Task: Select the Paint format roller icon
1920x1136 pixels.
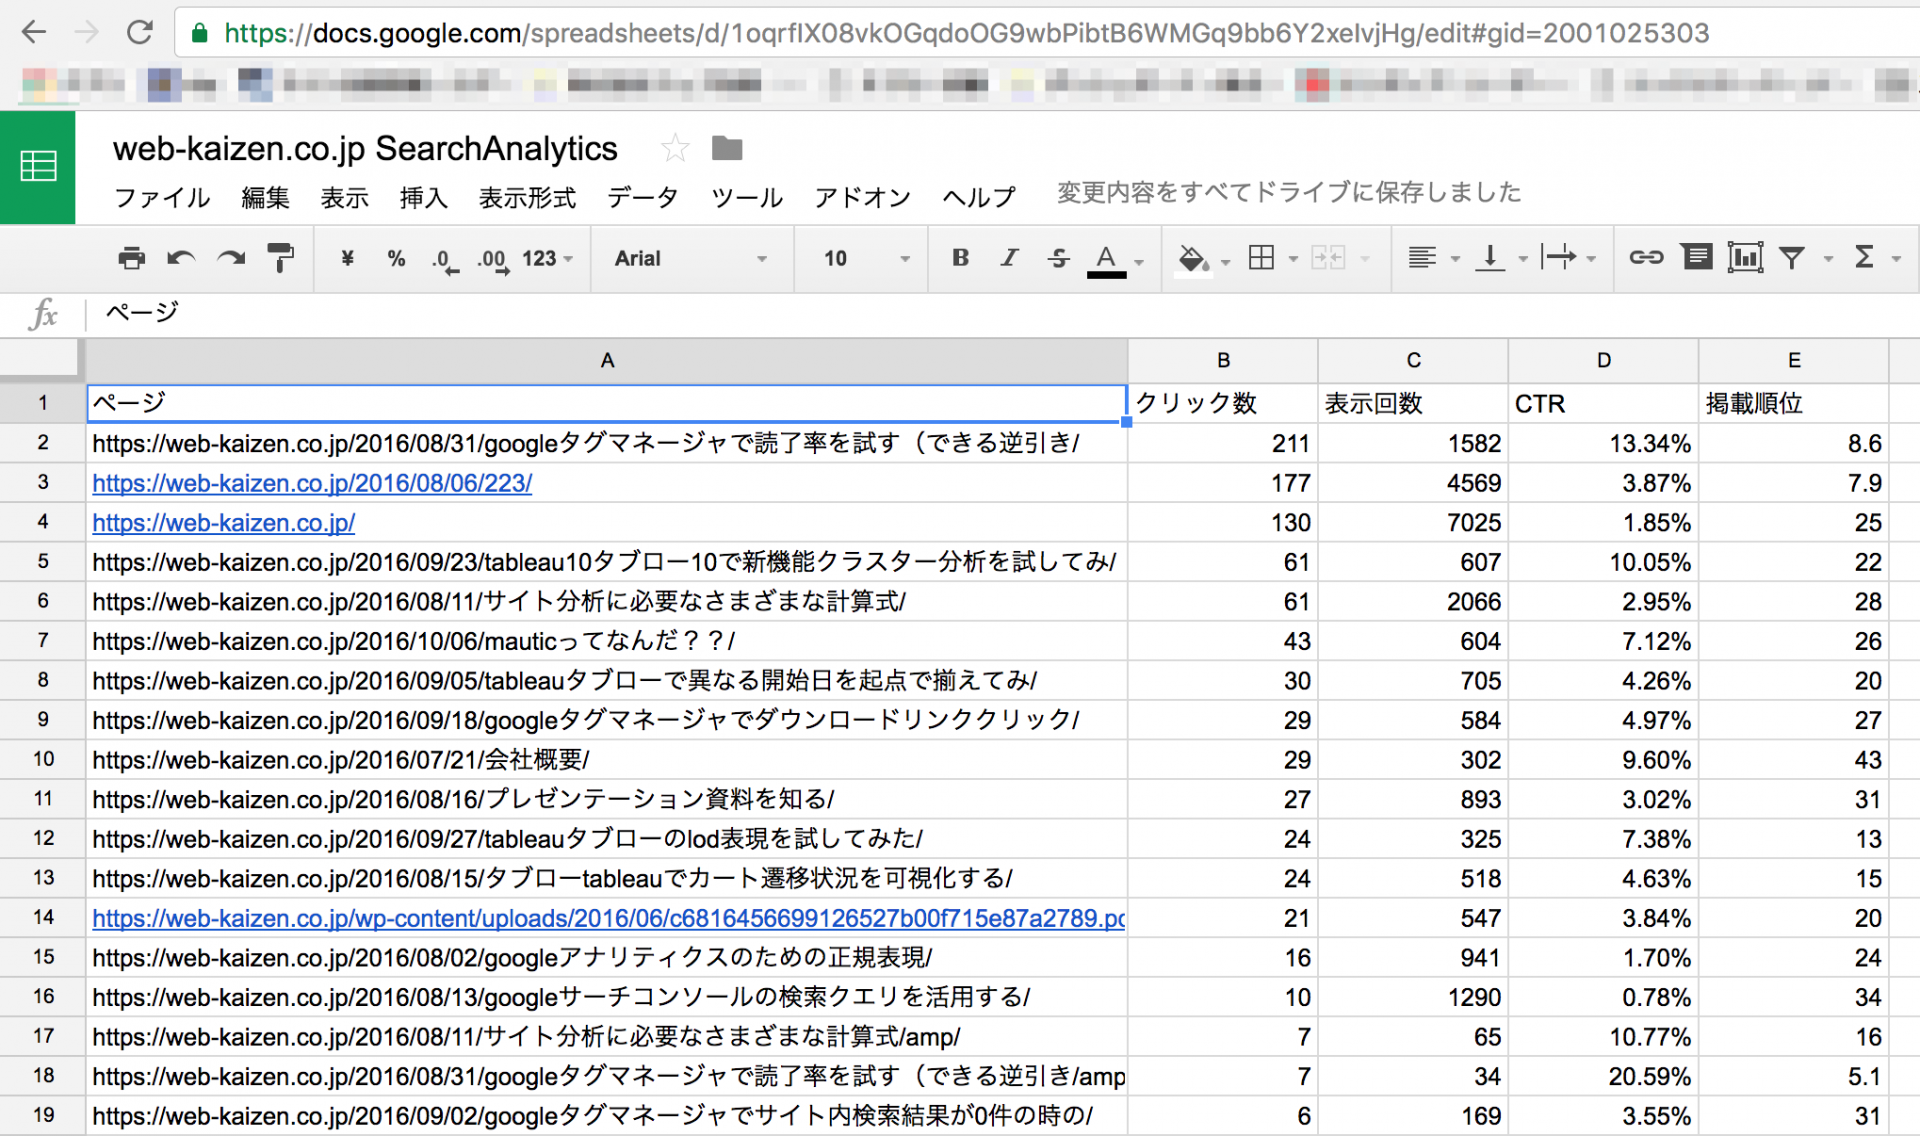Action: point(281,258)
